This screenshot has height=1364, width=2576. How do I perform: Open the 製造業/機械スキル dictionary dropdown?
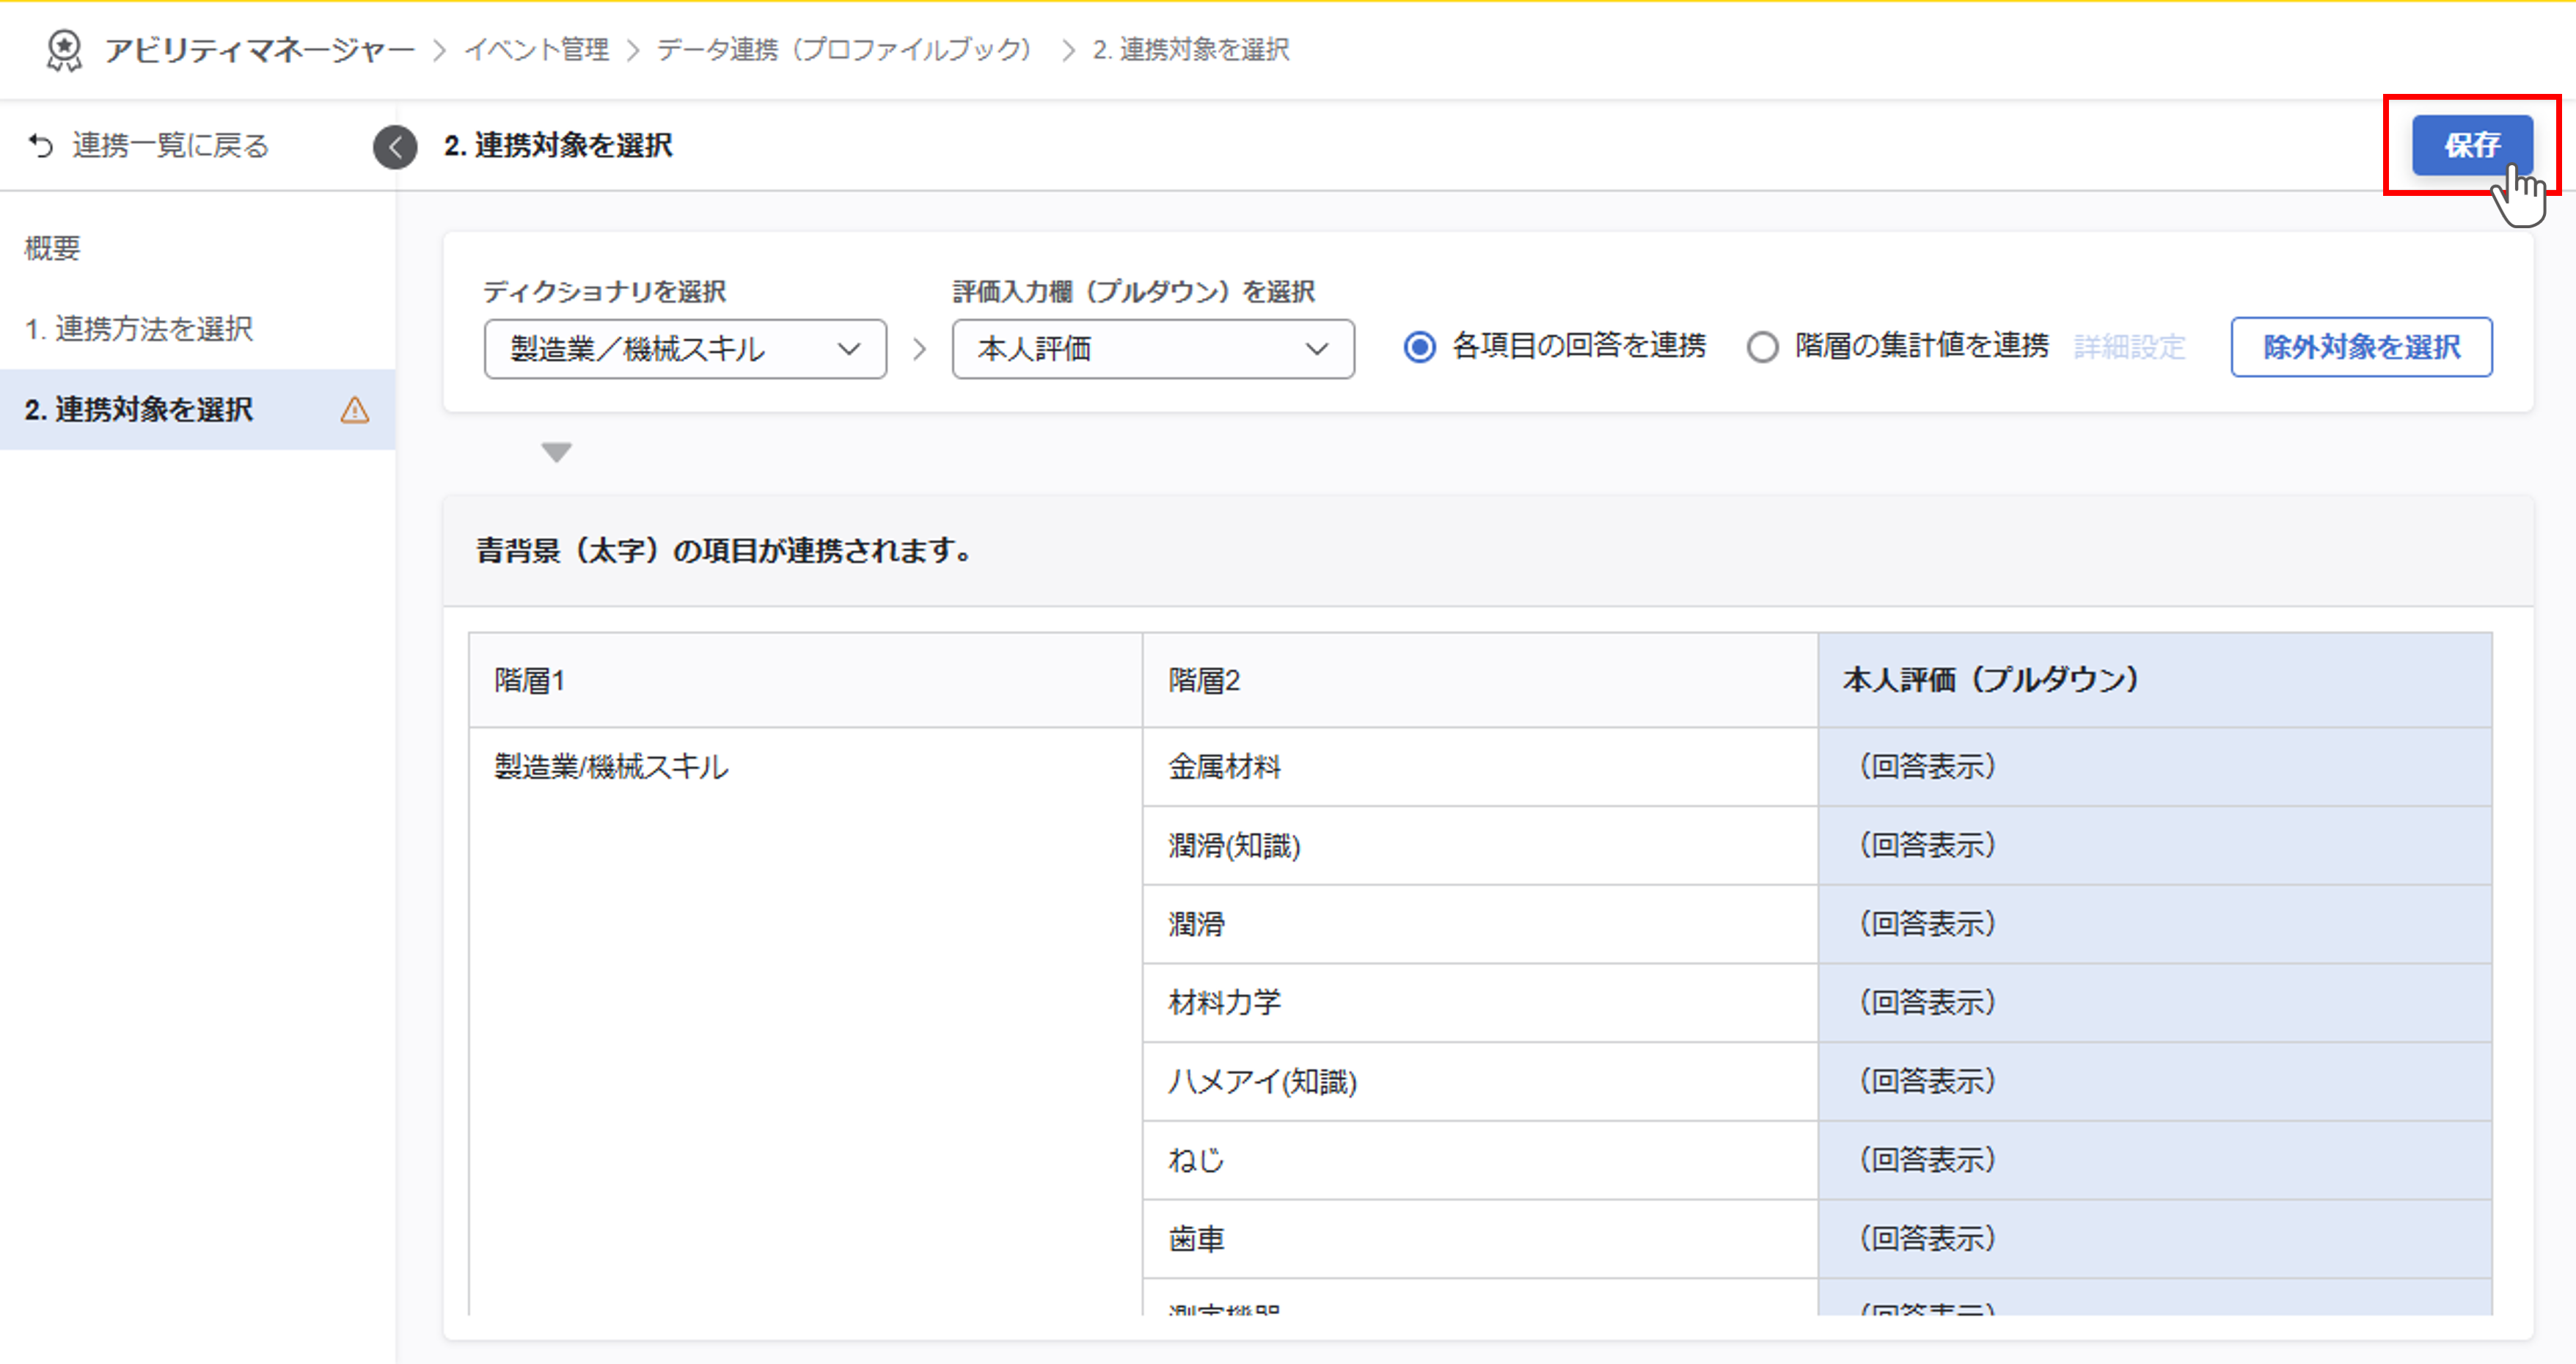pos(685,349)
